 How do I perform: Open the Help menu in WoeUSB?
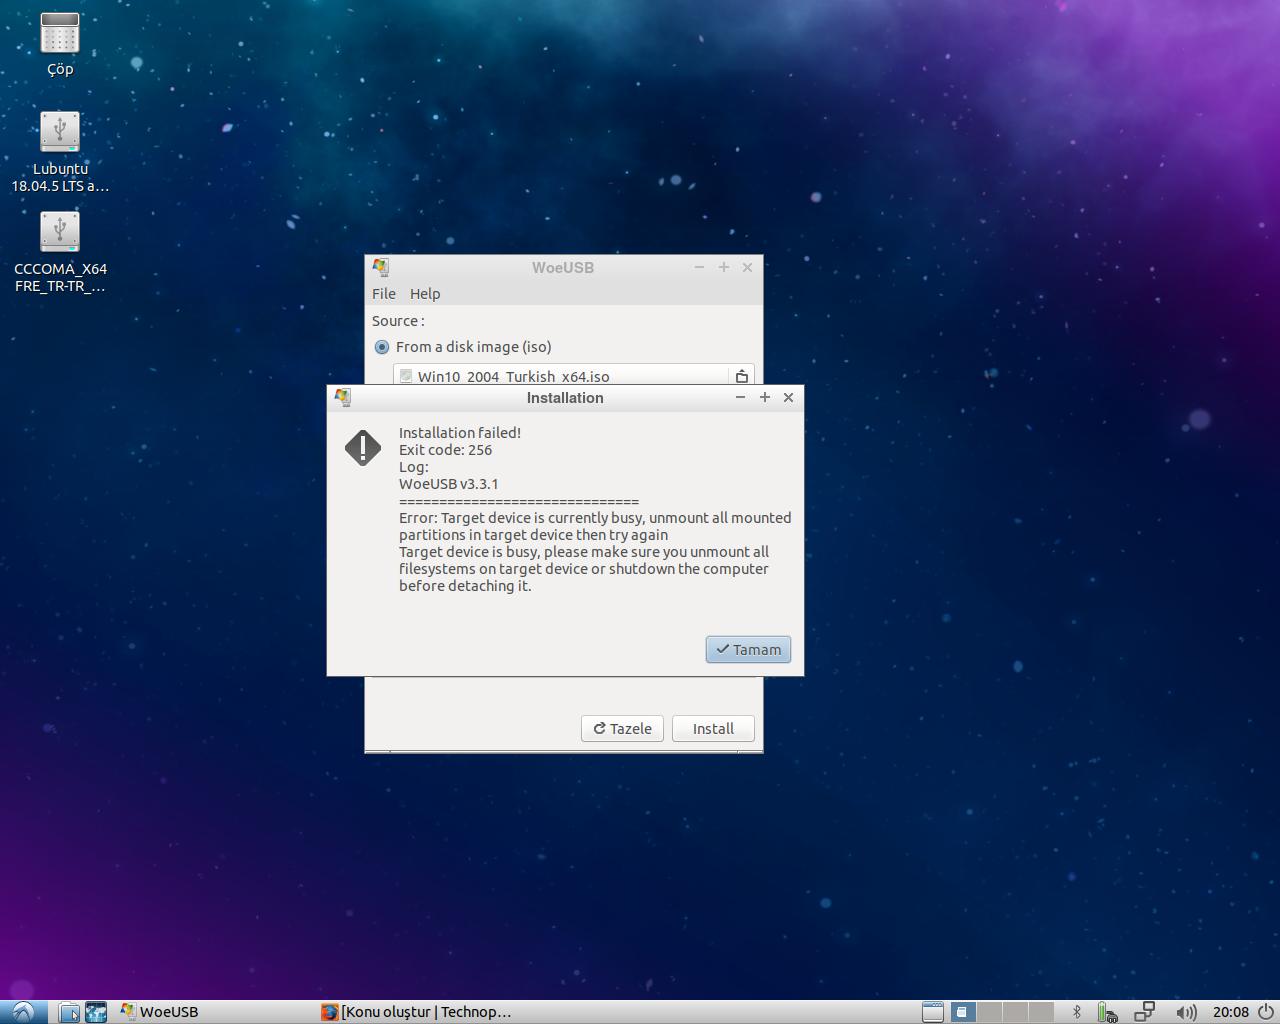[425, 293]
